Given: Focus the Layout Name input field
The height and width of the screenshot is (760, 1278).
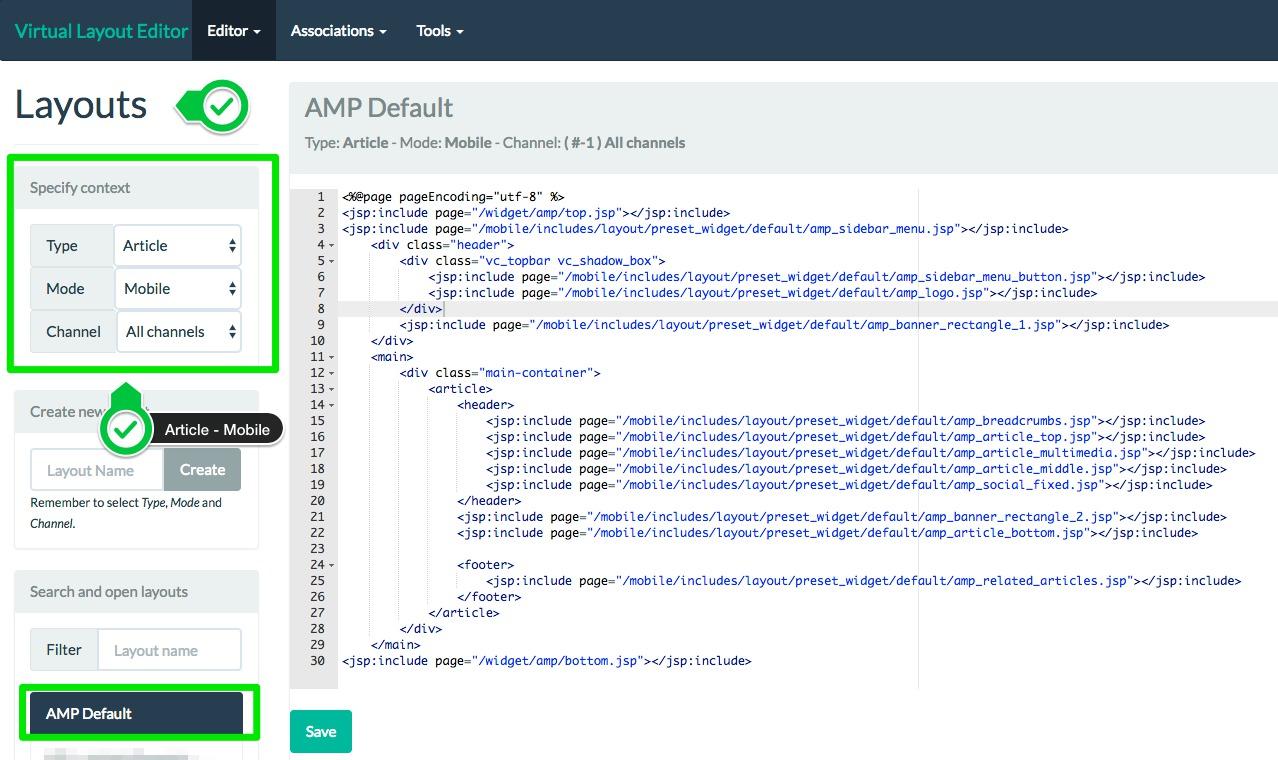Looking at the screenshot, I should point(96,470).
